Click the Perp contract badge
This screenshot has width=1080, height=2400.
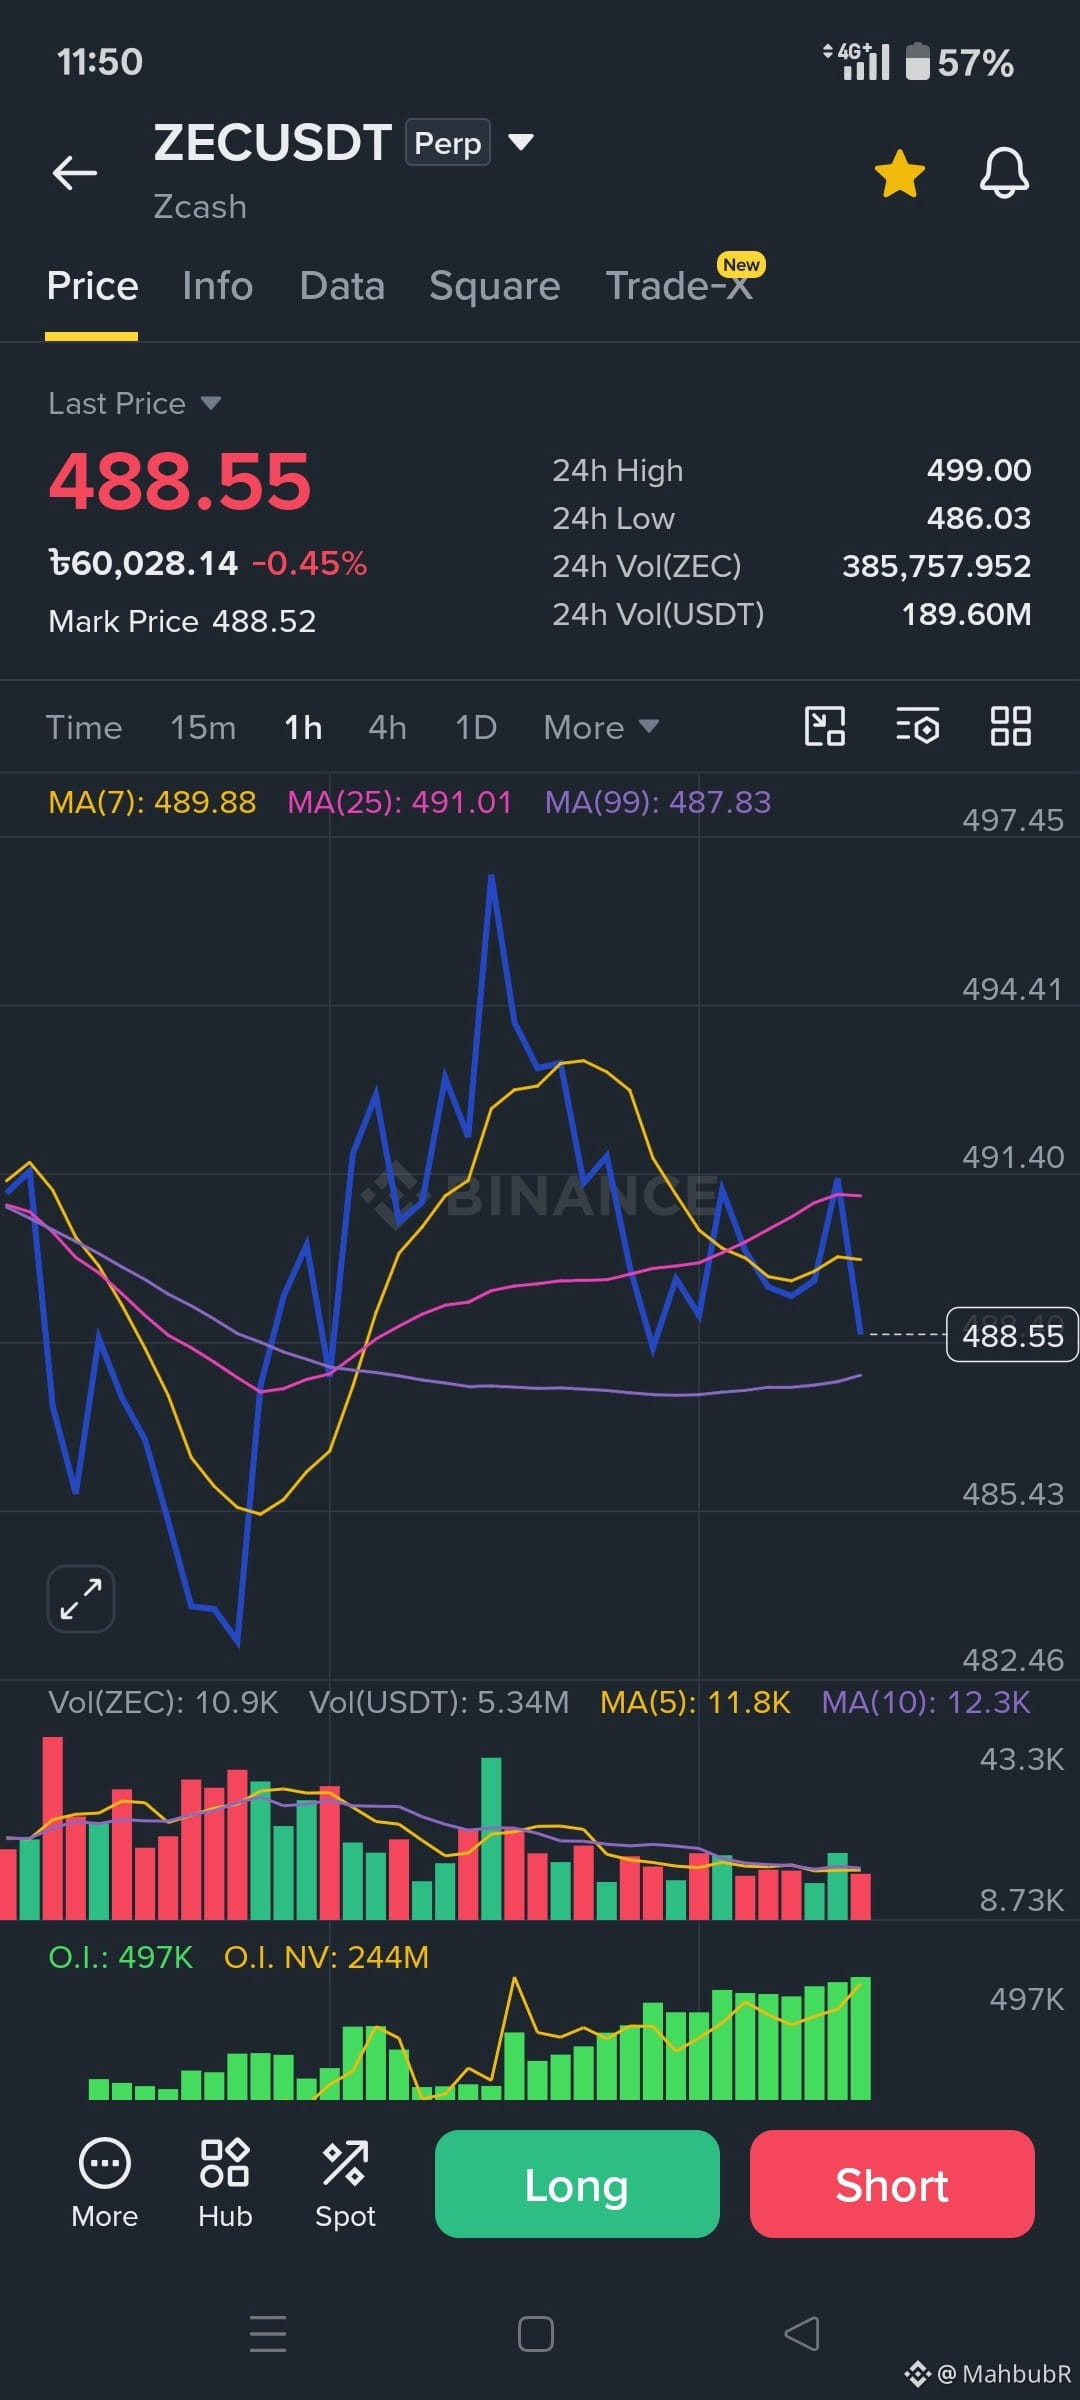(447, 142)
